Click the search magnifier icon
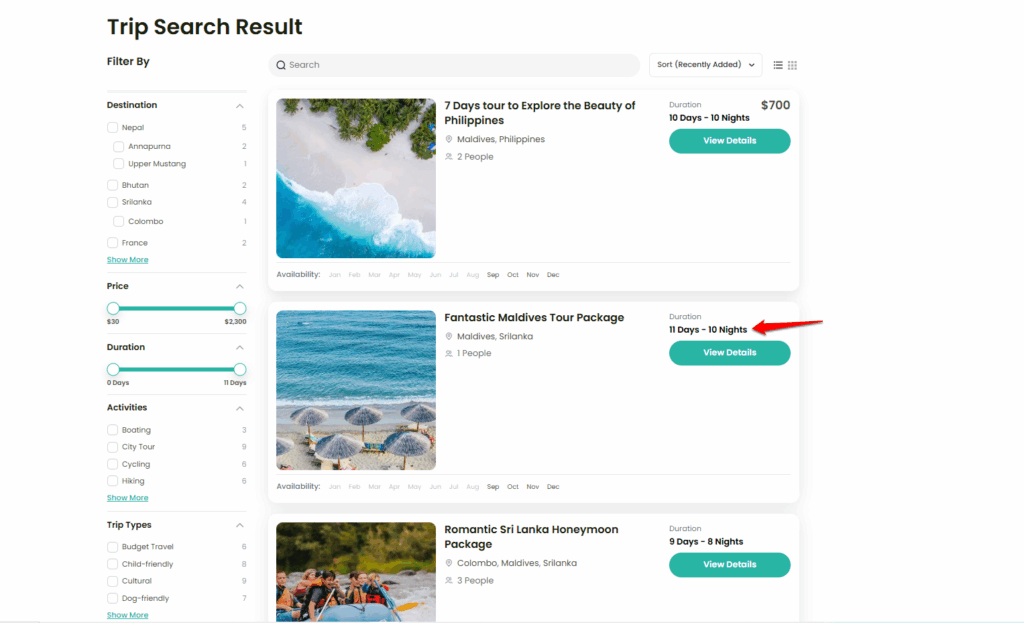The image size is (1024, 623). pos(281,65)
